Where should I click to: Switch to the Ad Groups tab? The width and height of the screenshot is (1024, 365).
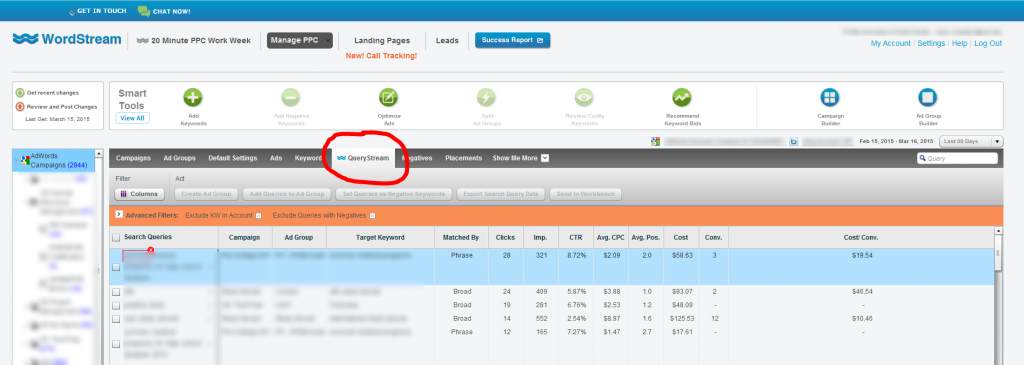pos(180,158)
